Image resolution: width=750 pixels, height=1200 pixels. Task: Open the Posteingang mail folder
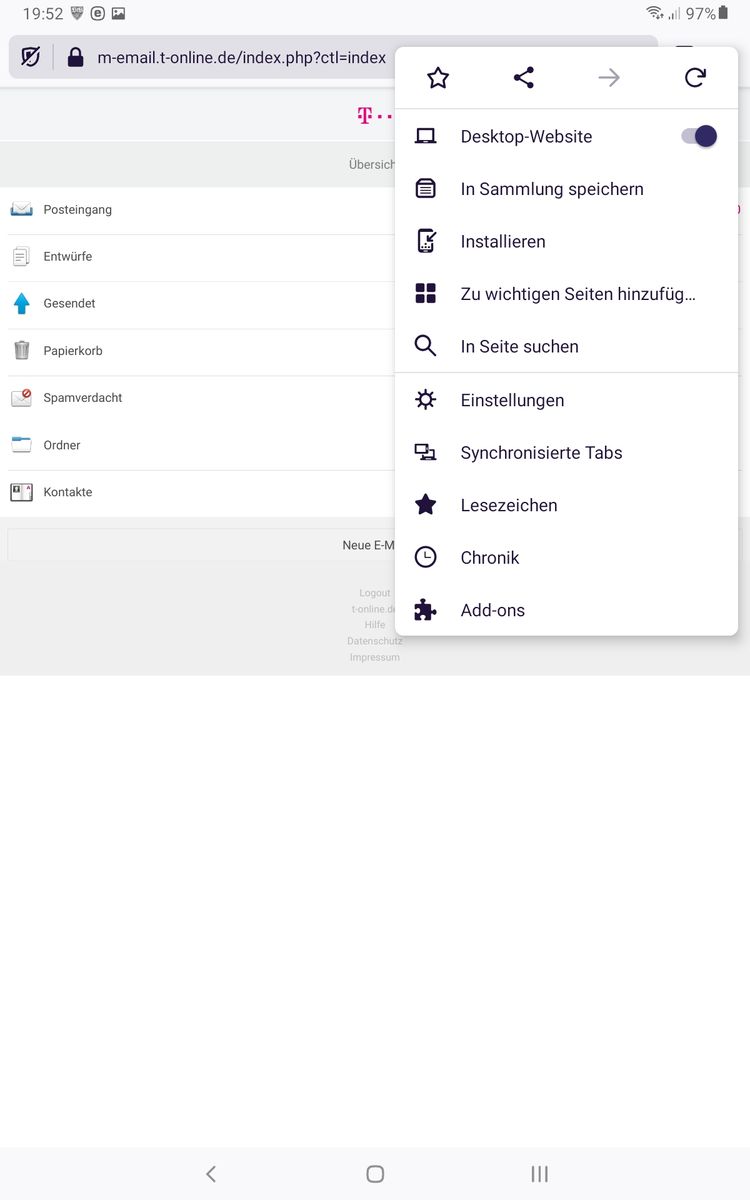tap(78, 210)
